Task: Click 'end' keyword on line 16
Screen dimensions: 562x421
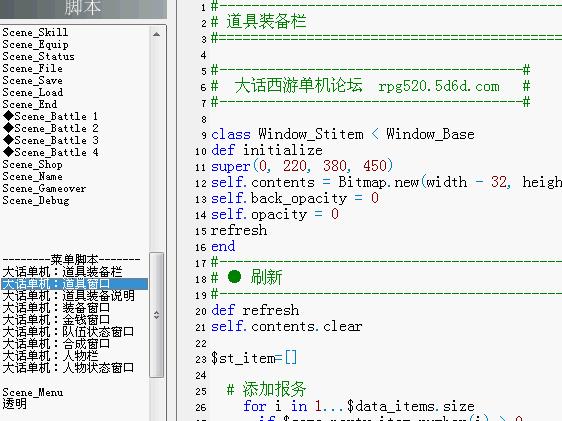Action: point(223,247)
